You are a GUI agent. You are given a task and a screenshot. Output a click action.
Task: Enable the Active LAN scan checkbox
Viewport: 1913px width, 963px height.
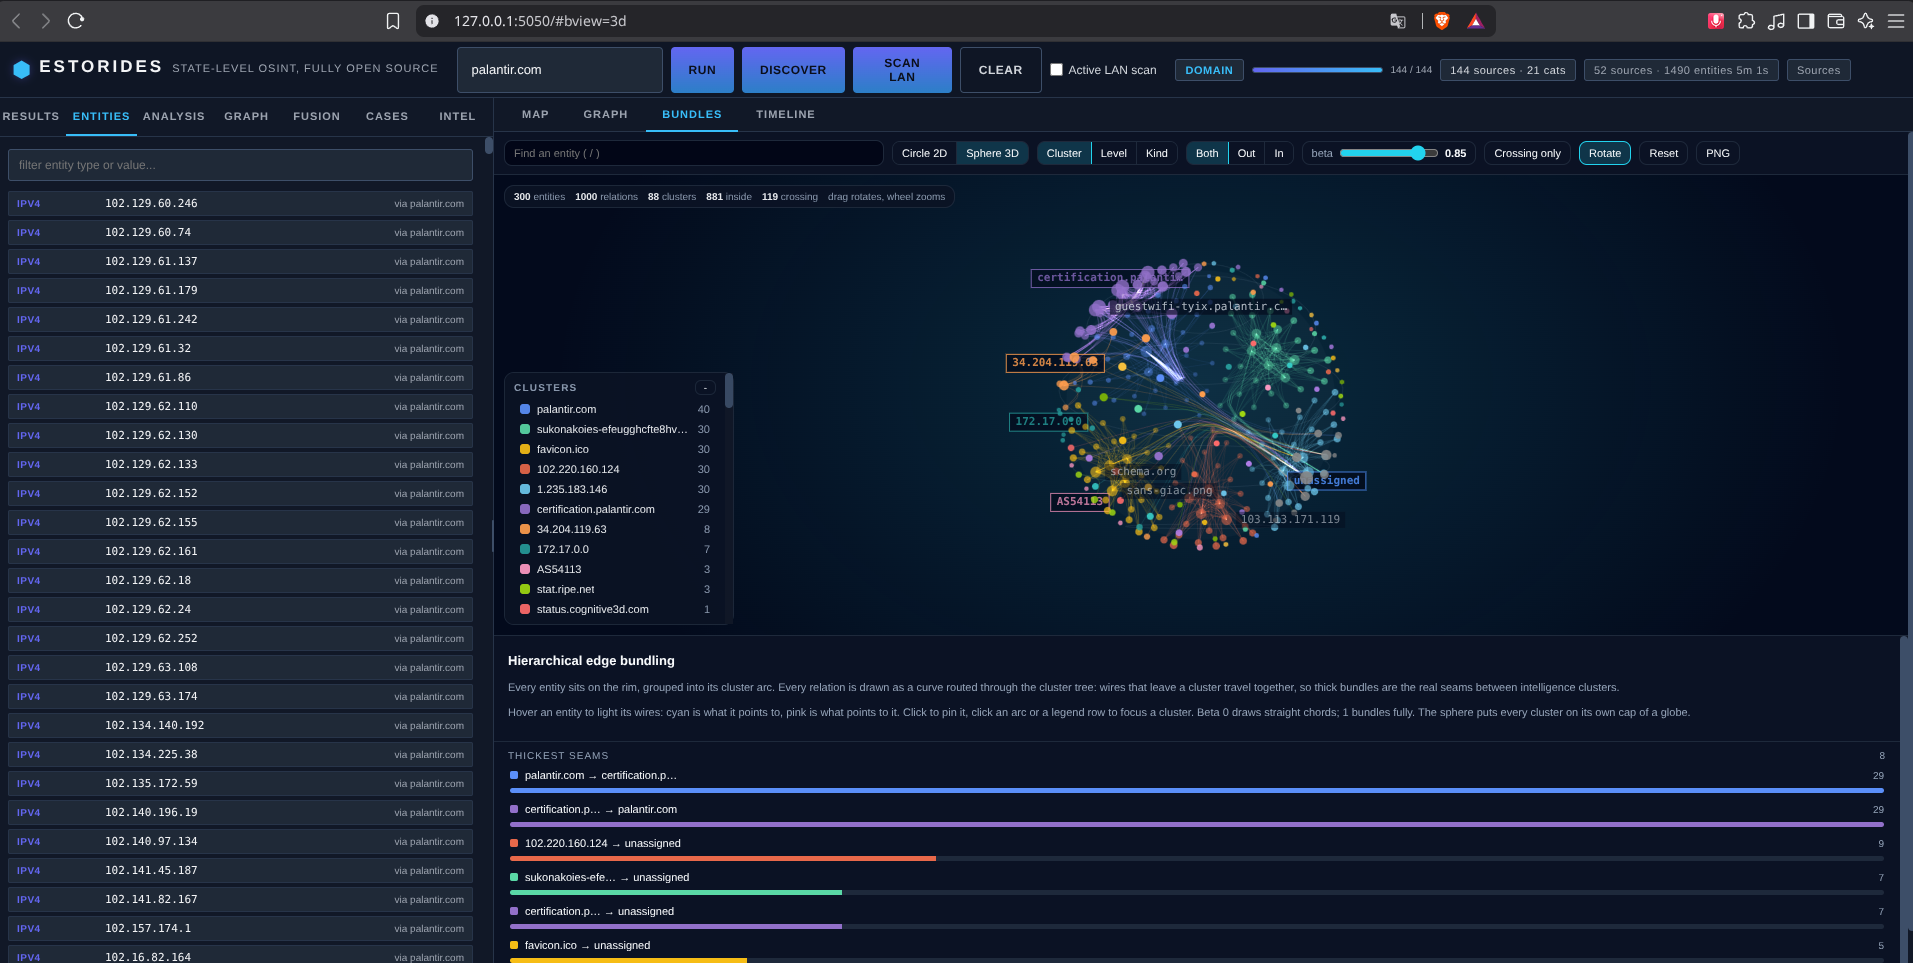pyautogui.click(x=1056, y=69)
